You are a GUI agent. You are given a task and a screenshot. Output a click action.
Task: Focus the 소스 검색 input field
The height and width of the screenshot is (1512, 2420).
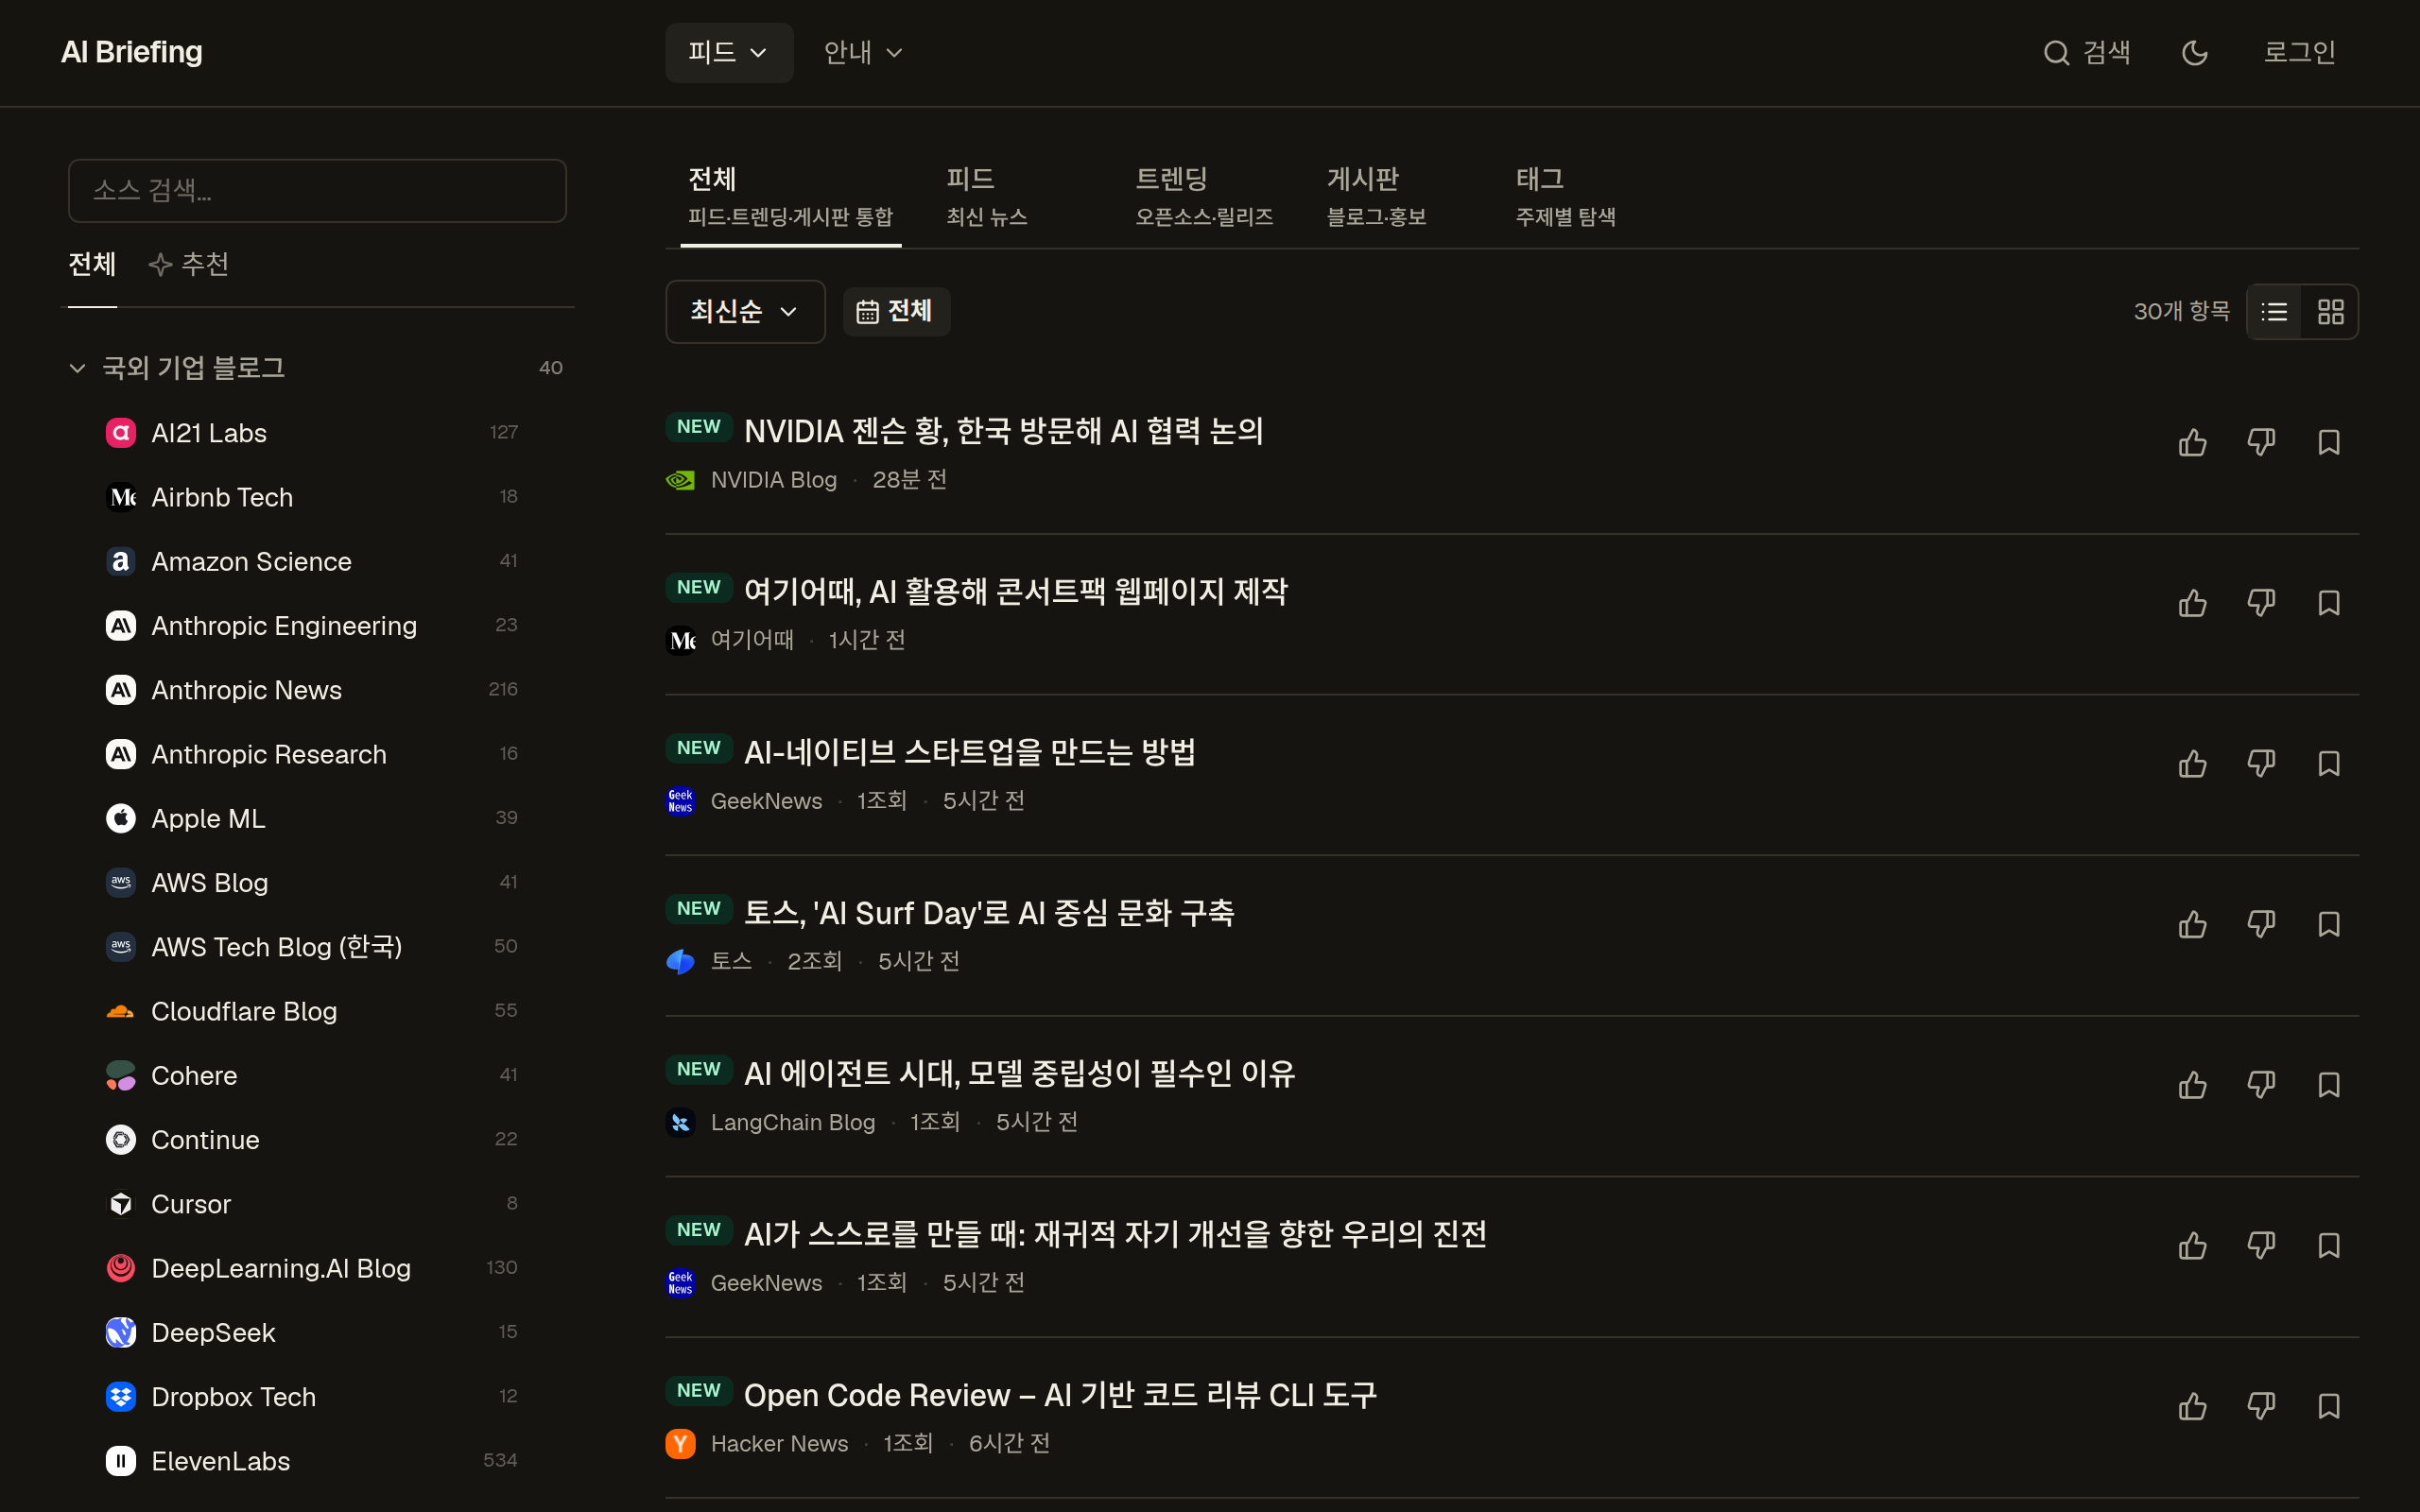(x=317, y=191)
